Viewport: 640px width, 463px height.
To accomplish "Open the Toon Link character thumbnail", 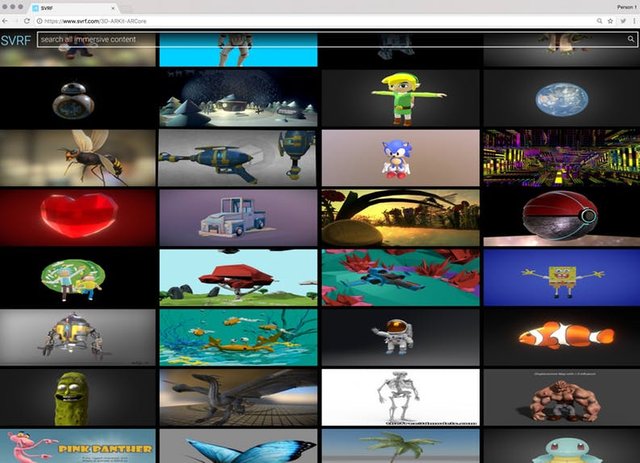I will pos(400,98).
